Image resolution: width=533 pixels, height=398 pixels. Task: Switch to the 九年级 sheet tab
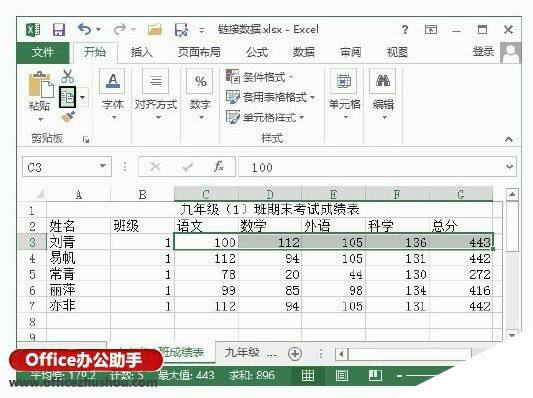[250, 353]
